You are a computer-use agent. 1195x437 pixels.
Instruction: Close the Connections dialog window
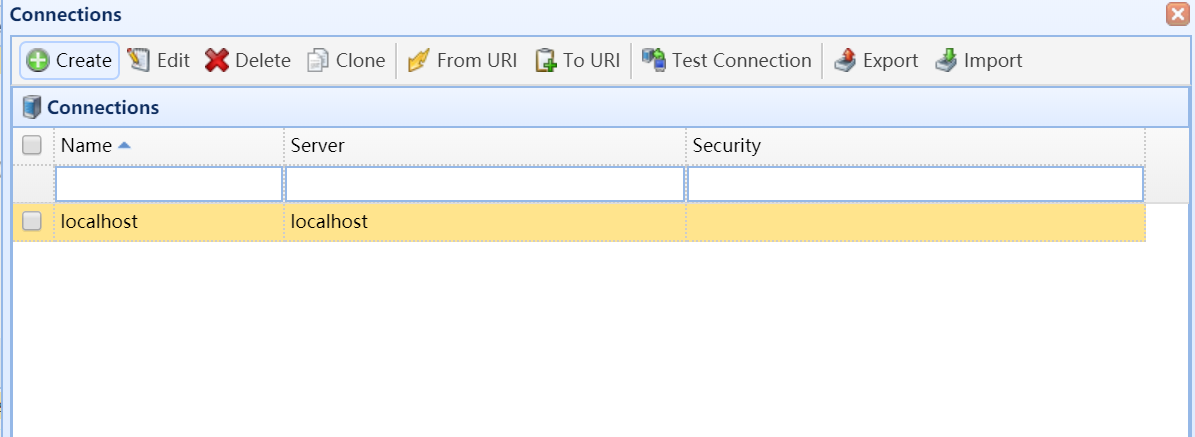[x=1177, y=14]
